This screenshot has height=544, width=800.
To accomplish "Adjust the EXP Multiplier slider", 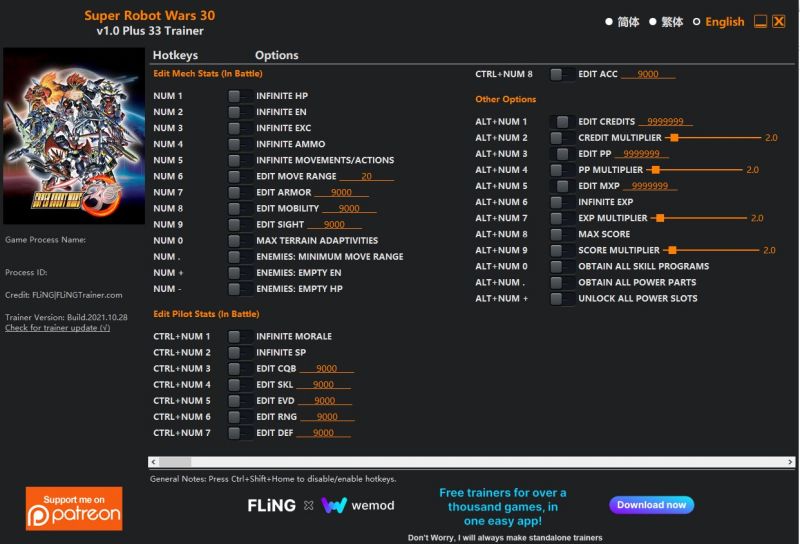I will tap(699, 218).
